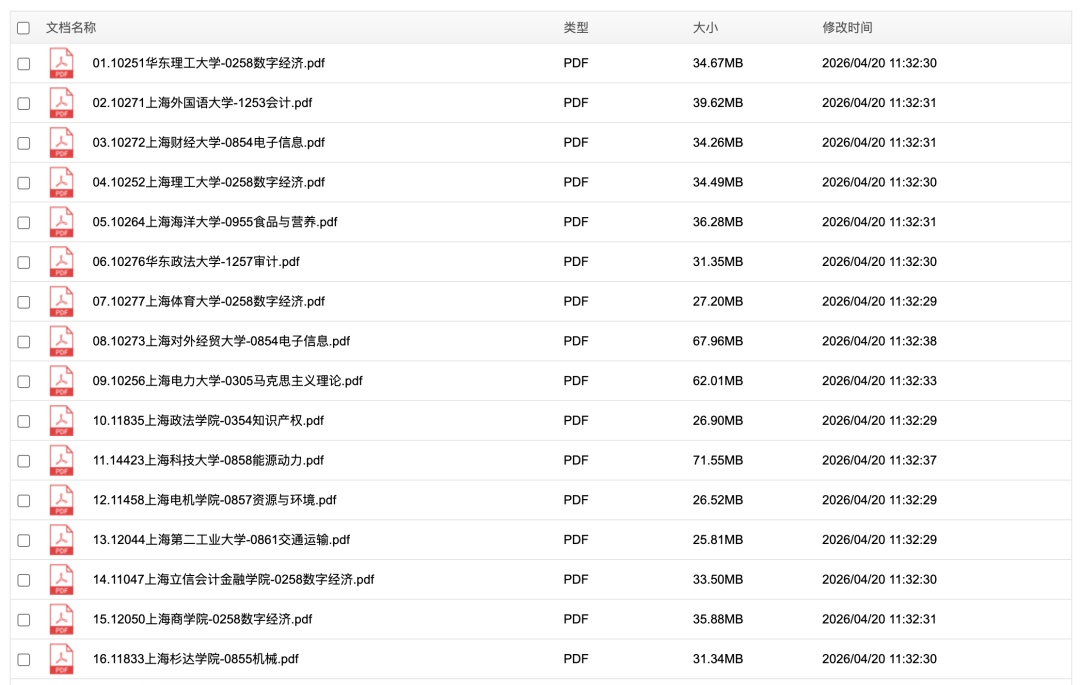Screen dimensions: 1080x685
Task: Click the PDF icon for 12.11458上海电机学院
Action: point(62,500)
